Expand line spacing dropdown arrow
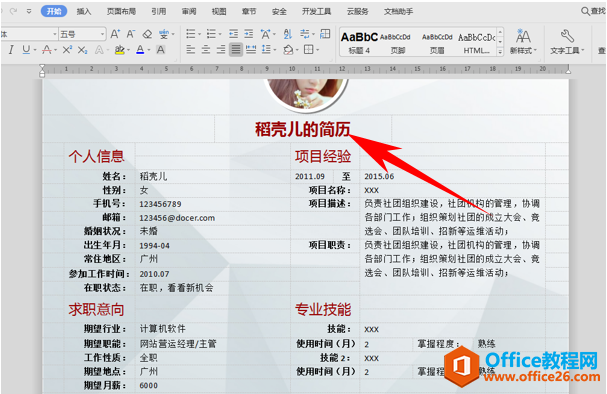Viewport: 607px width, 394px height. pos(274,50)
